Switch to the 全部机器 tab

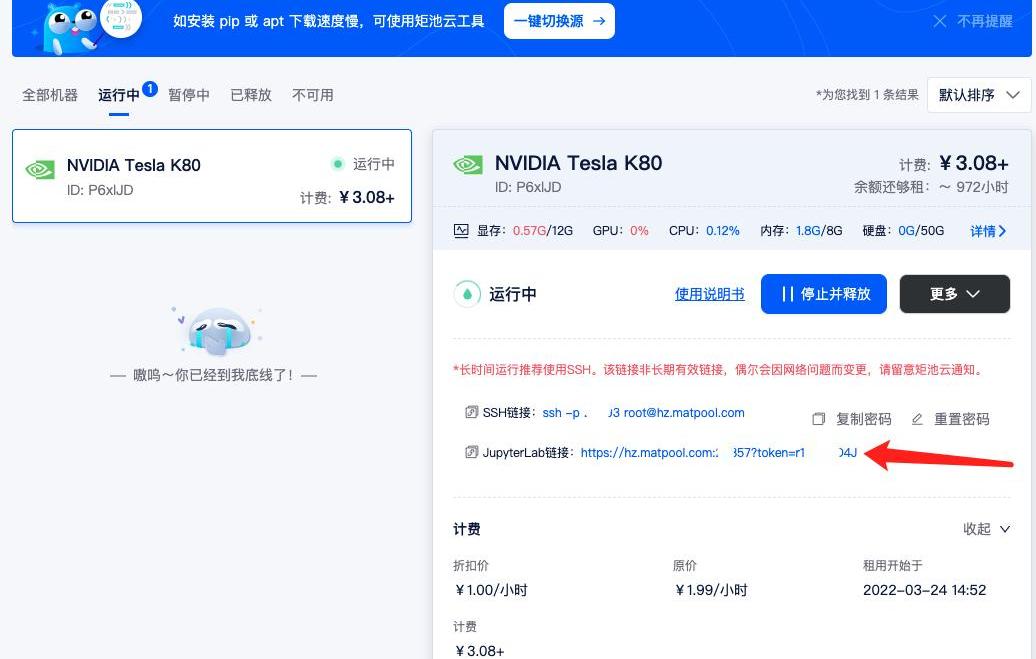coord(50,95)
